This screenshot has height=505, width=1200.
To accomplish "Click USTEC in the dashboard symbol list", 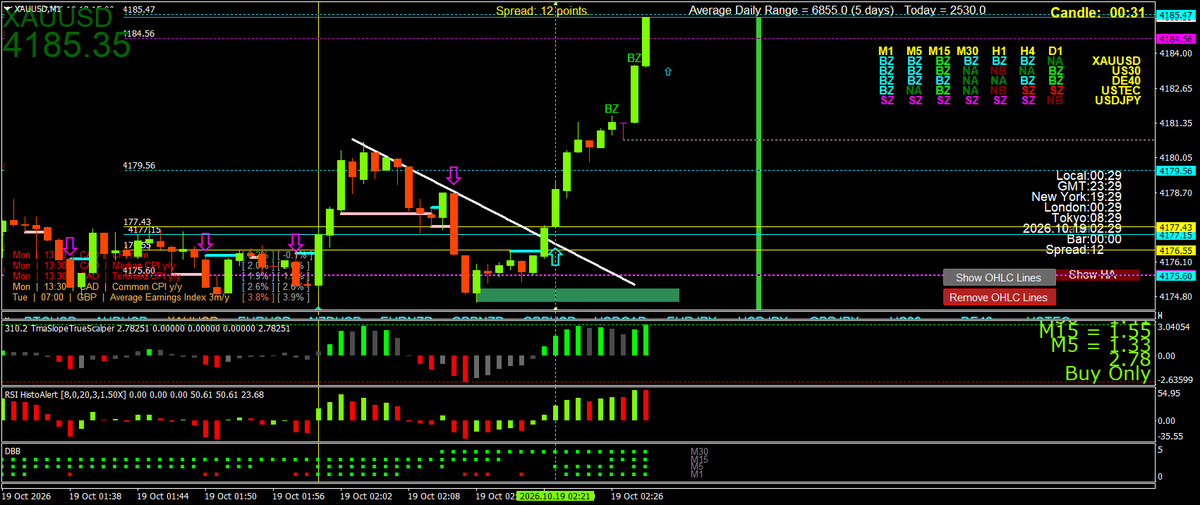I will coord(1123,90).
